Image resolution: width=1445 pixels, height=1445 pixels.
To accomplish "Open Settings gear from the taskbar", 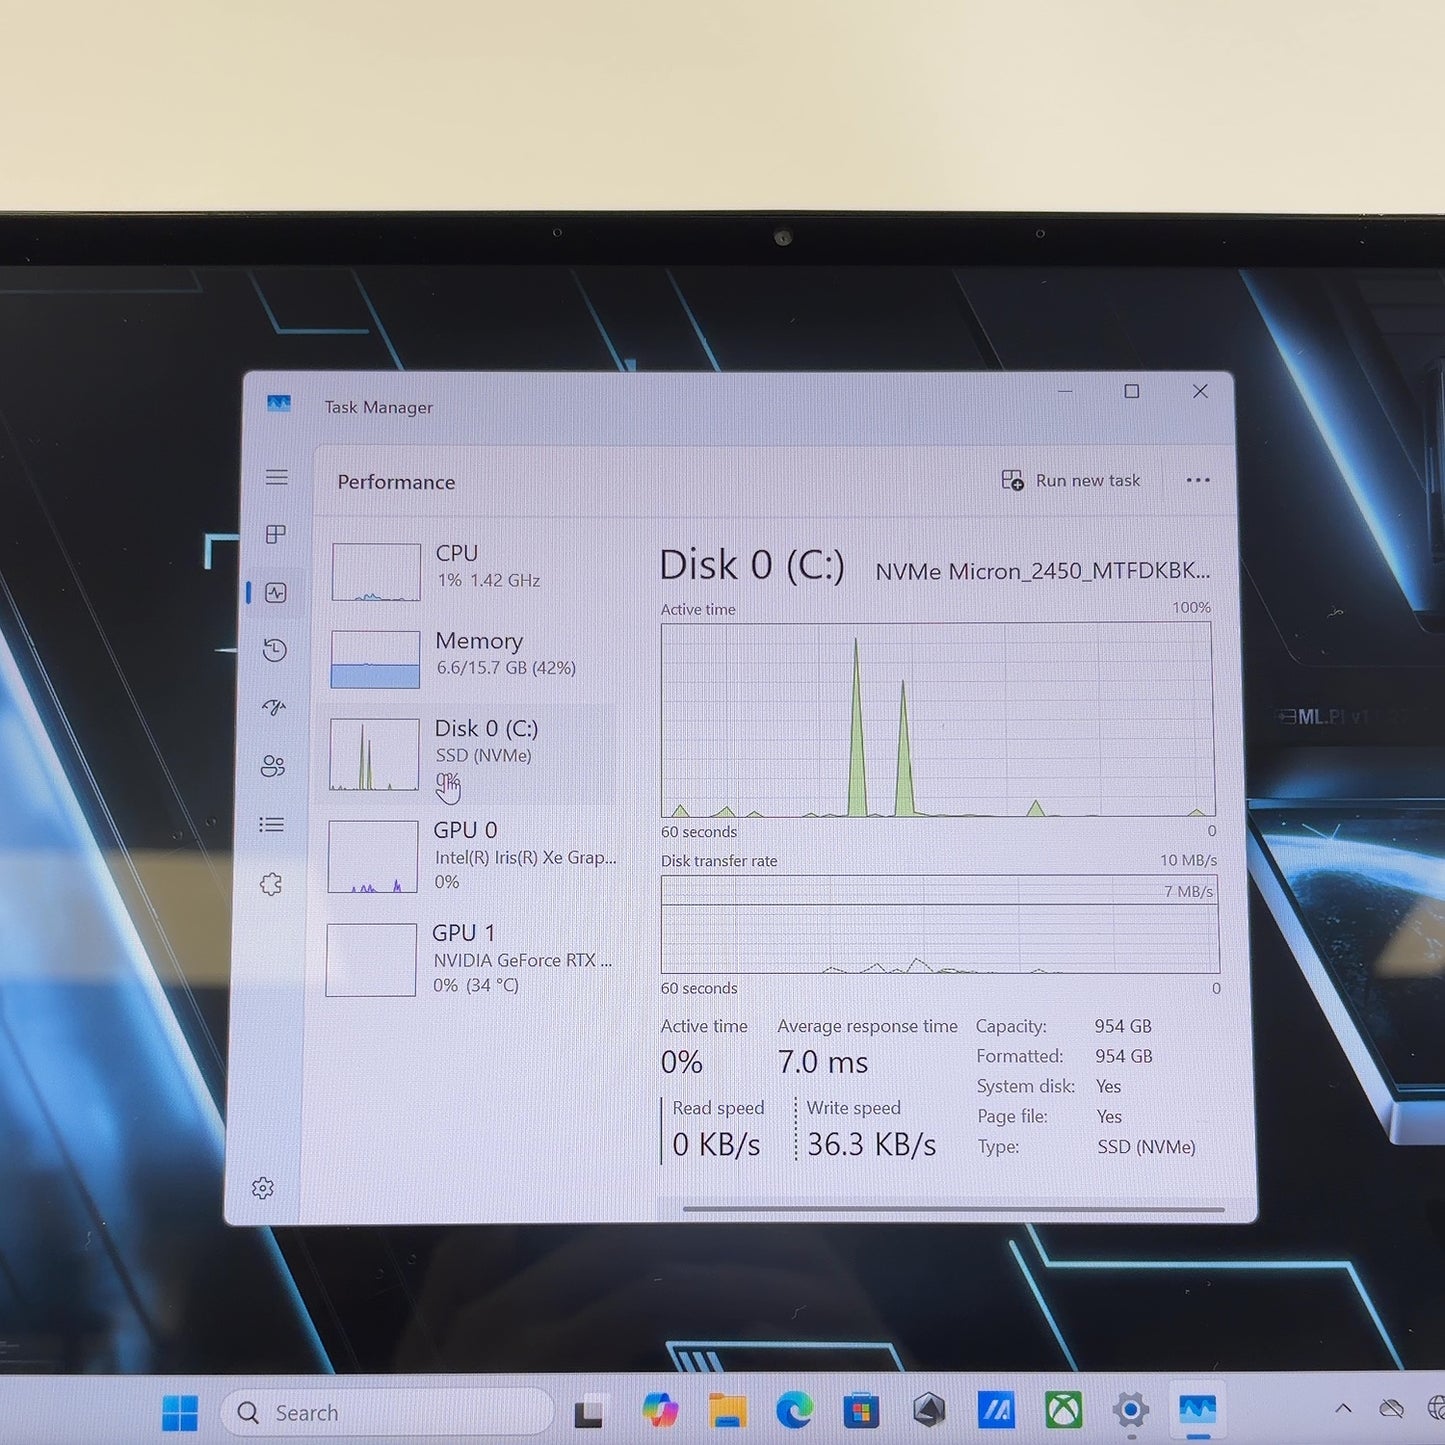I will 1130,1411.
